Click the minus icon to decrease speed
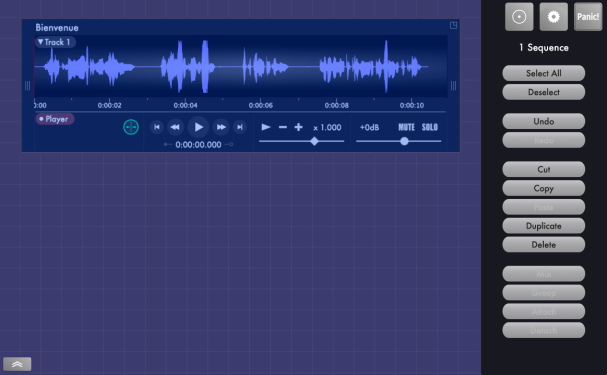This screenshot has height=375, width=607. [x=283, y=127]
